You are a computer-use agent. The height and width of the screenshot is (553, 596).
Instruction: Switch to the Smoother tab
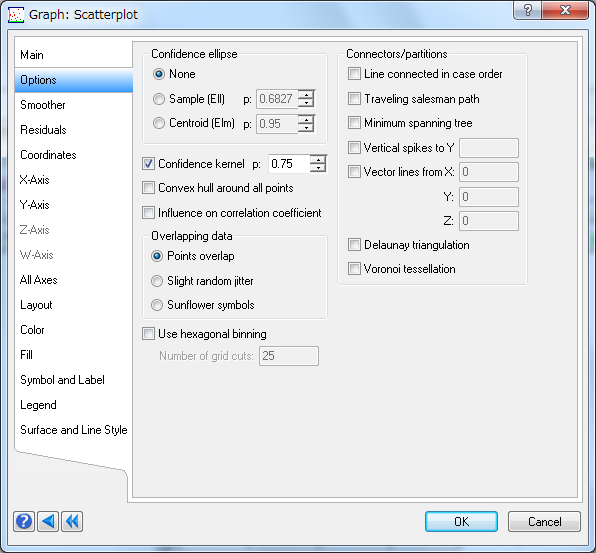(x=43, y=105)
